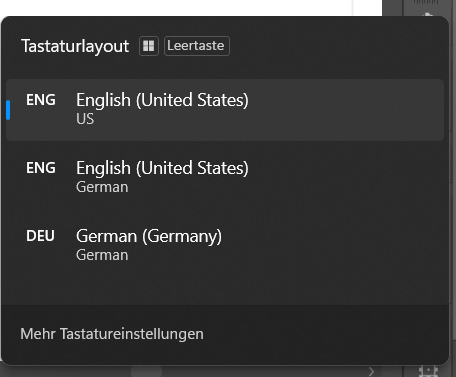Image resolution: width=456 pixels, height=377 pixels.
Task: Click the white document area above popup
Action: pos(176,7)
